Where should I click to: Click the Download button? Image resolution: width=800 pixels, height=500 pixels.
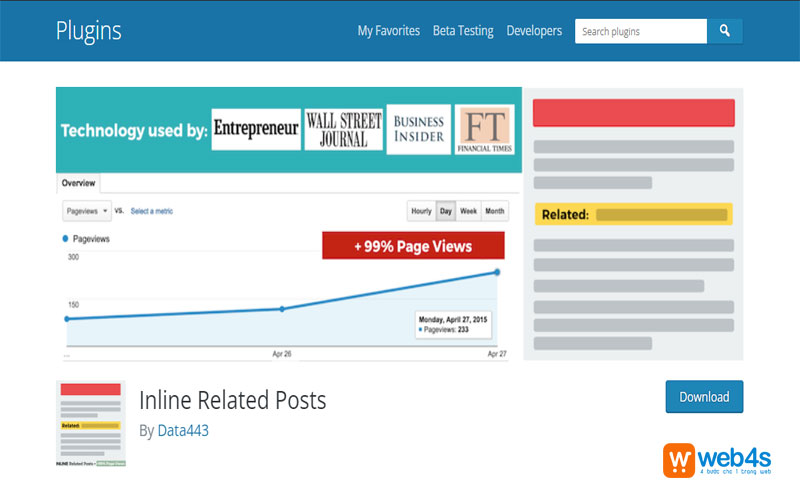click(704, 397)
